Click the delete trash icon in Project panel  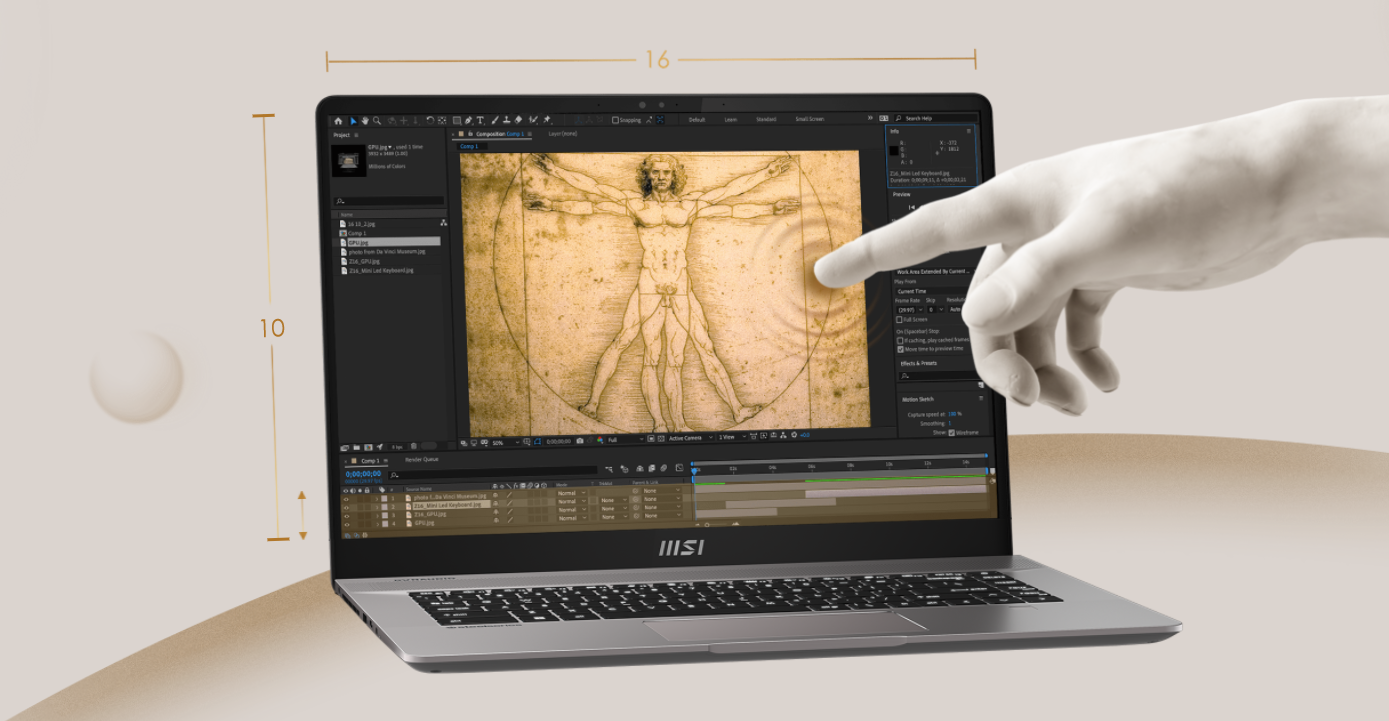(414, 447)
